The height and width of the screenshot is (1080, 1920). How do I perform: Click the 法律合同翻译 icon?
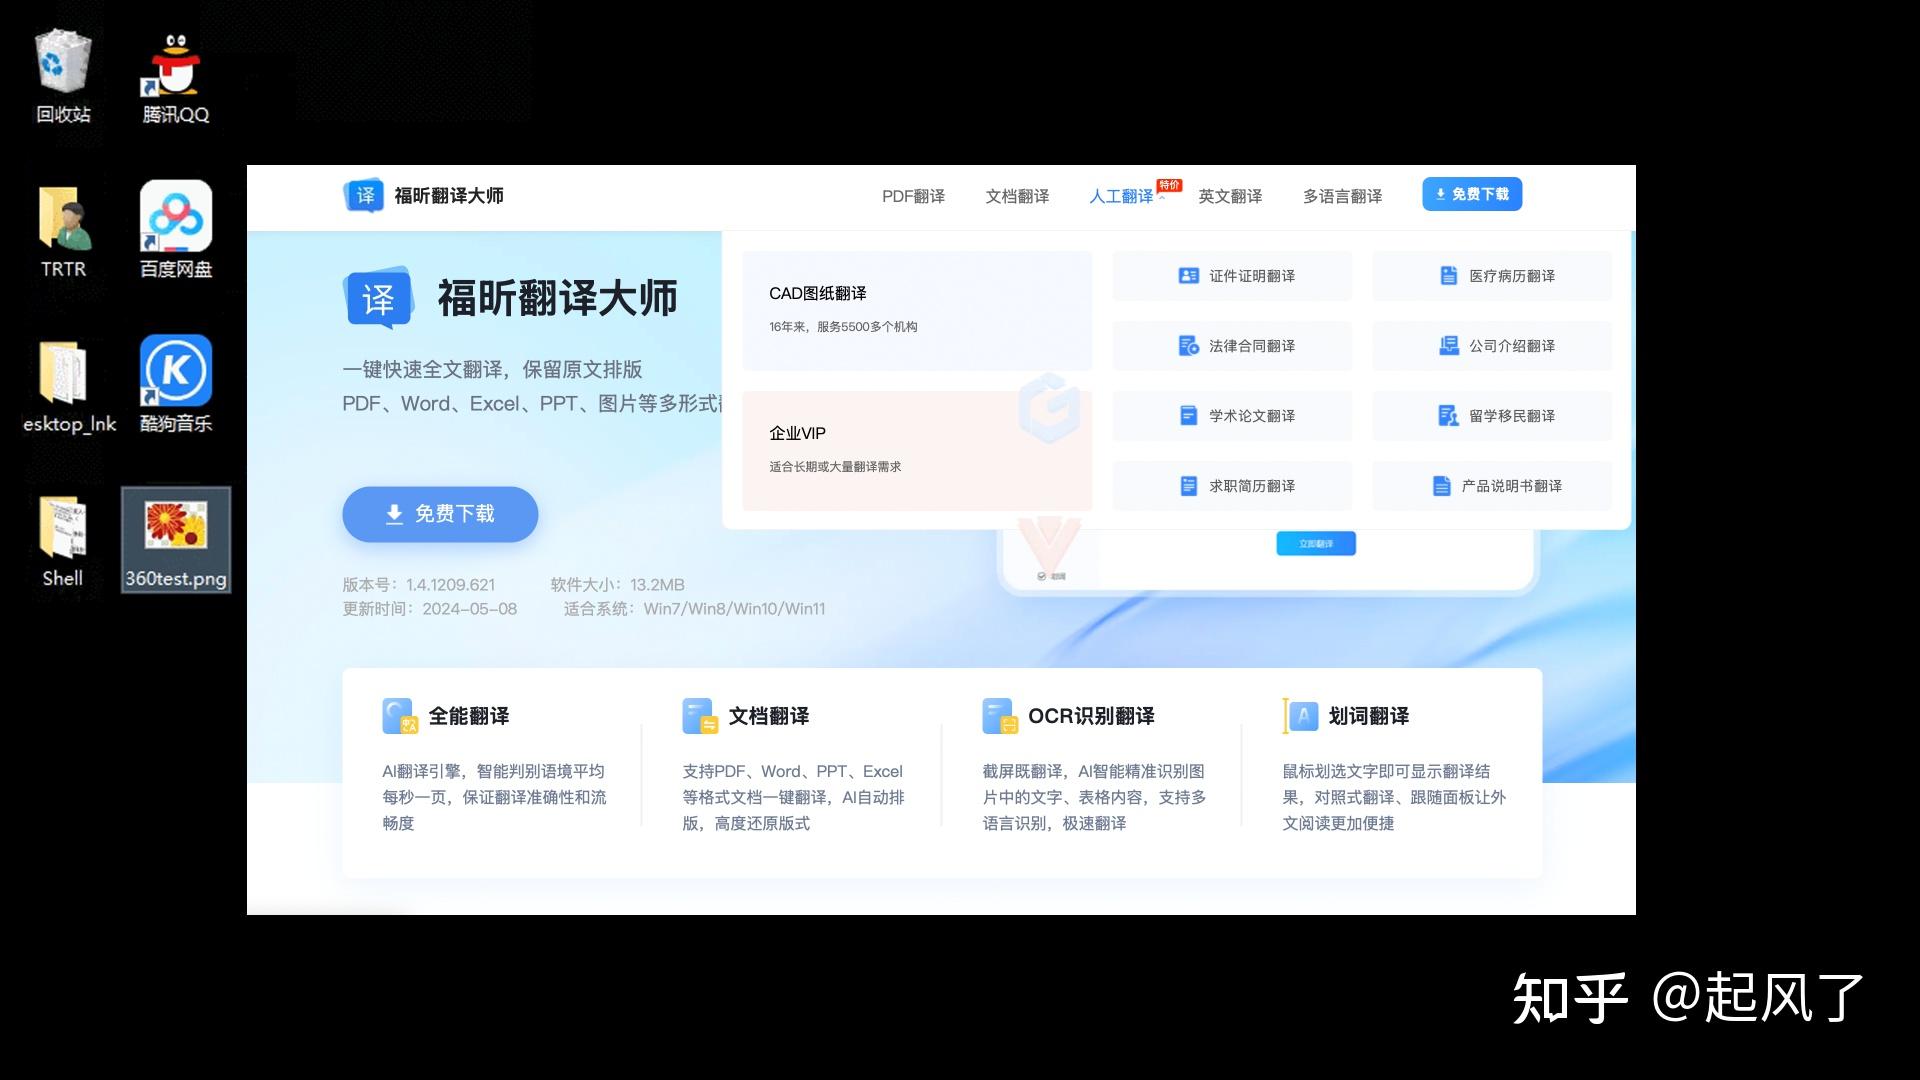click(x=1188, y=346)
